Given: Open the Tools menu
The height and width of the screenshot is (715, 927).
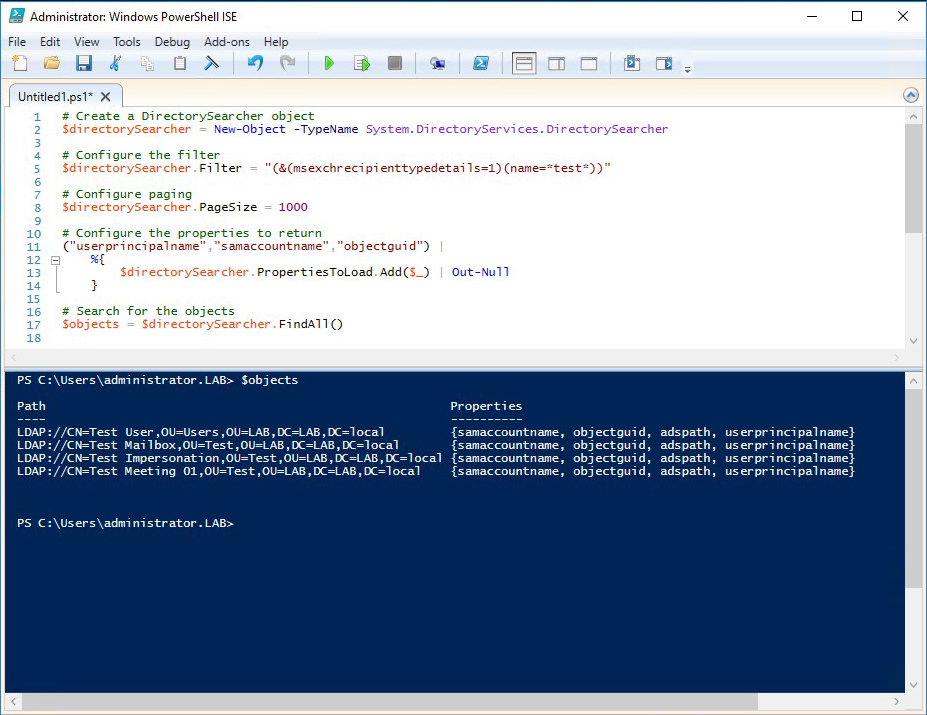Looking at the screenshot, I should point(127,42).
